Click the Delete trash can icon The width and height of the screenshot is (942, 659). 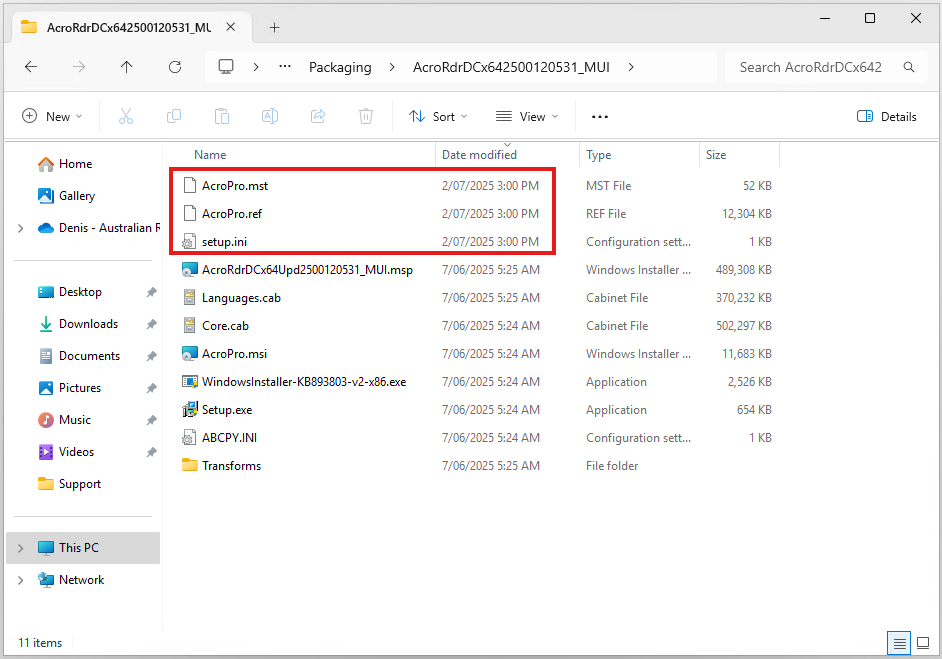(x=366, y=116)
